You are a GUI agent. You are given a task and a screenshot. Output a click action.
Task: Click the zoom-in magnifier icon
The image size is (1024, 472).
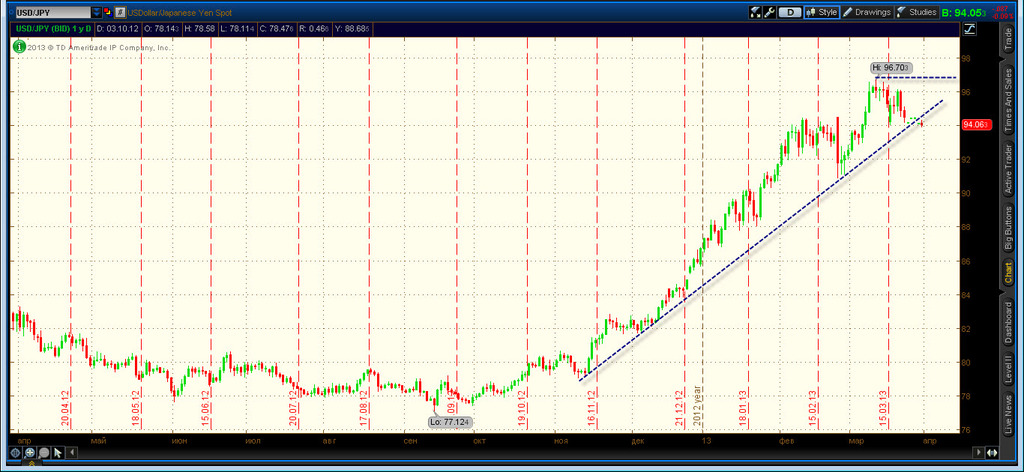pyautogui.click(x=30, y=452)
